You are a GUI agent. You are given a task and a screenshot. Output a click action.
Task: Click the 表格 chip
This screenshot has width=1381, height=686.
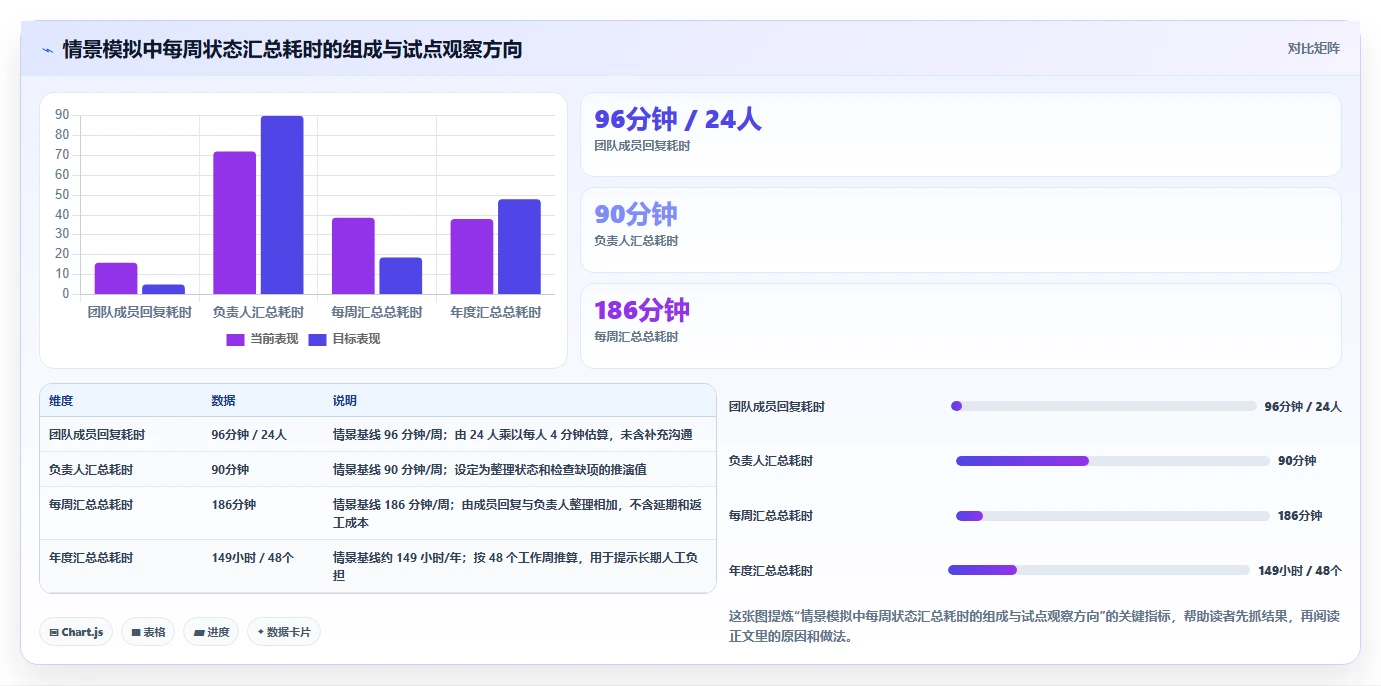pos(148,632)
